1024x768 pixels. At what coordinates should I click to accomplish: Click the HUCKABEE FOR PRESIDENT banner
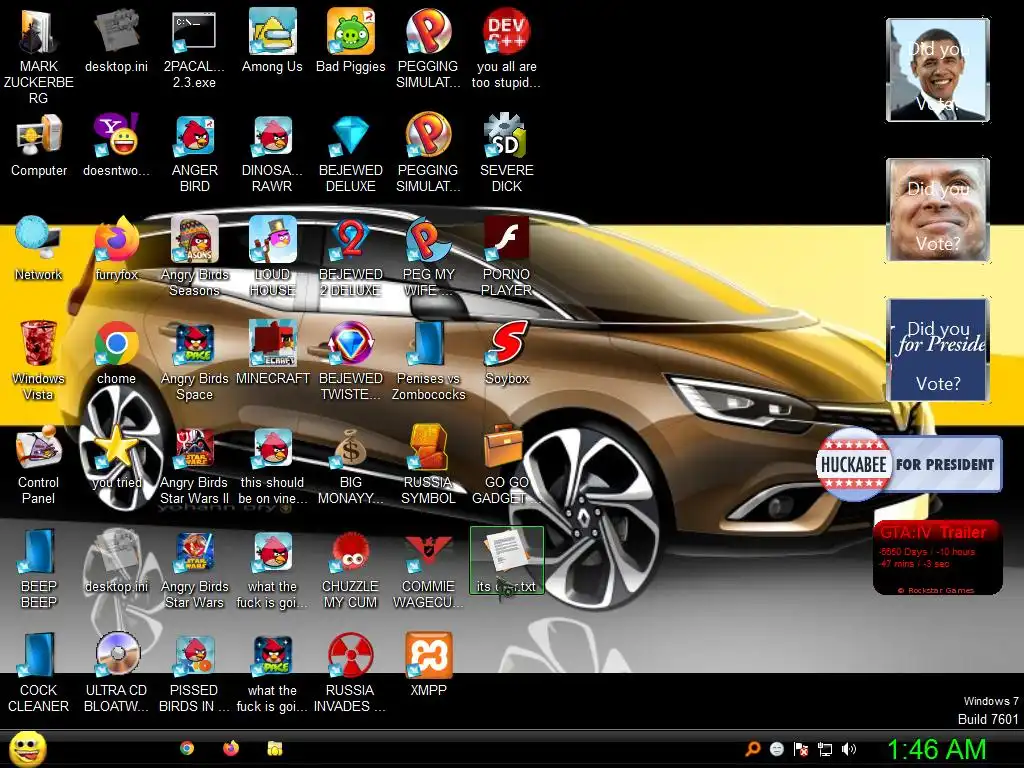pos(909,464)
